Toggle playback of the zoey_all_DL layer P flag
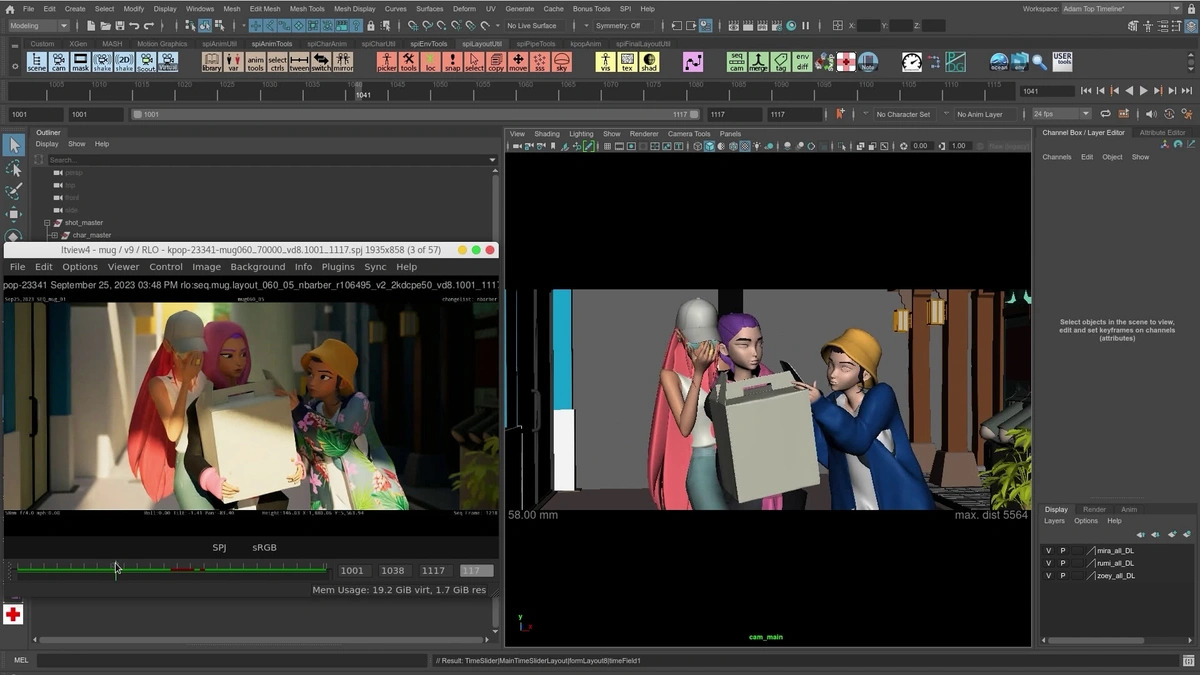Image resolution: width=1200 pixels, height=675 pixels. 1063,576
